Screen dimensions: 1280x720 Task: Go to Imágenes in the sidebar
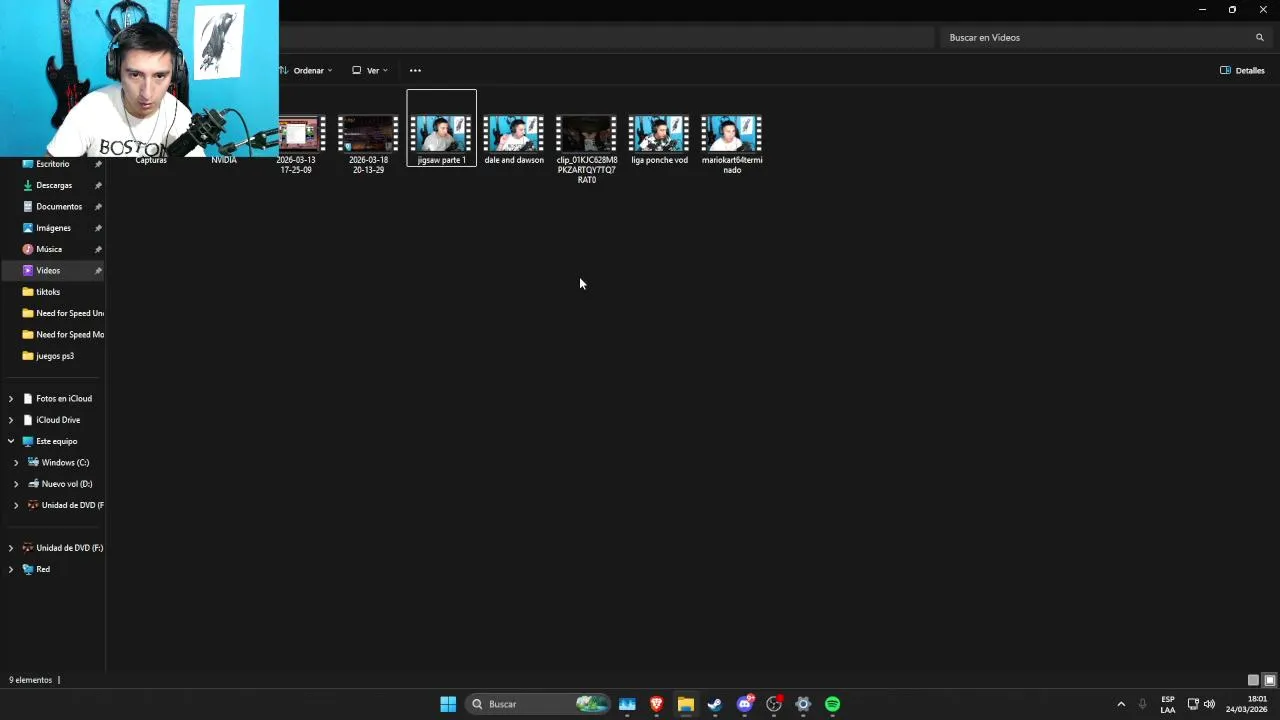click(54, 228)
